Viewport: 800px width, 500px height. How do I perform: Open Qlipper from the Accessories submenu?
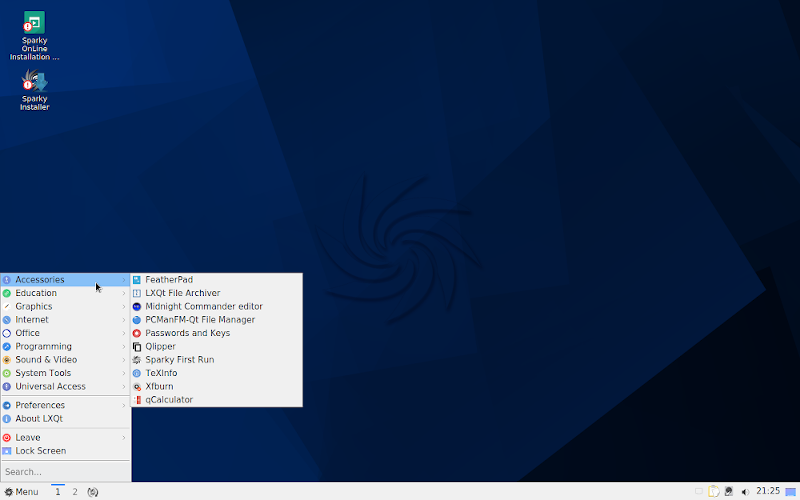(x=216, y=346)
